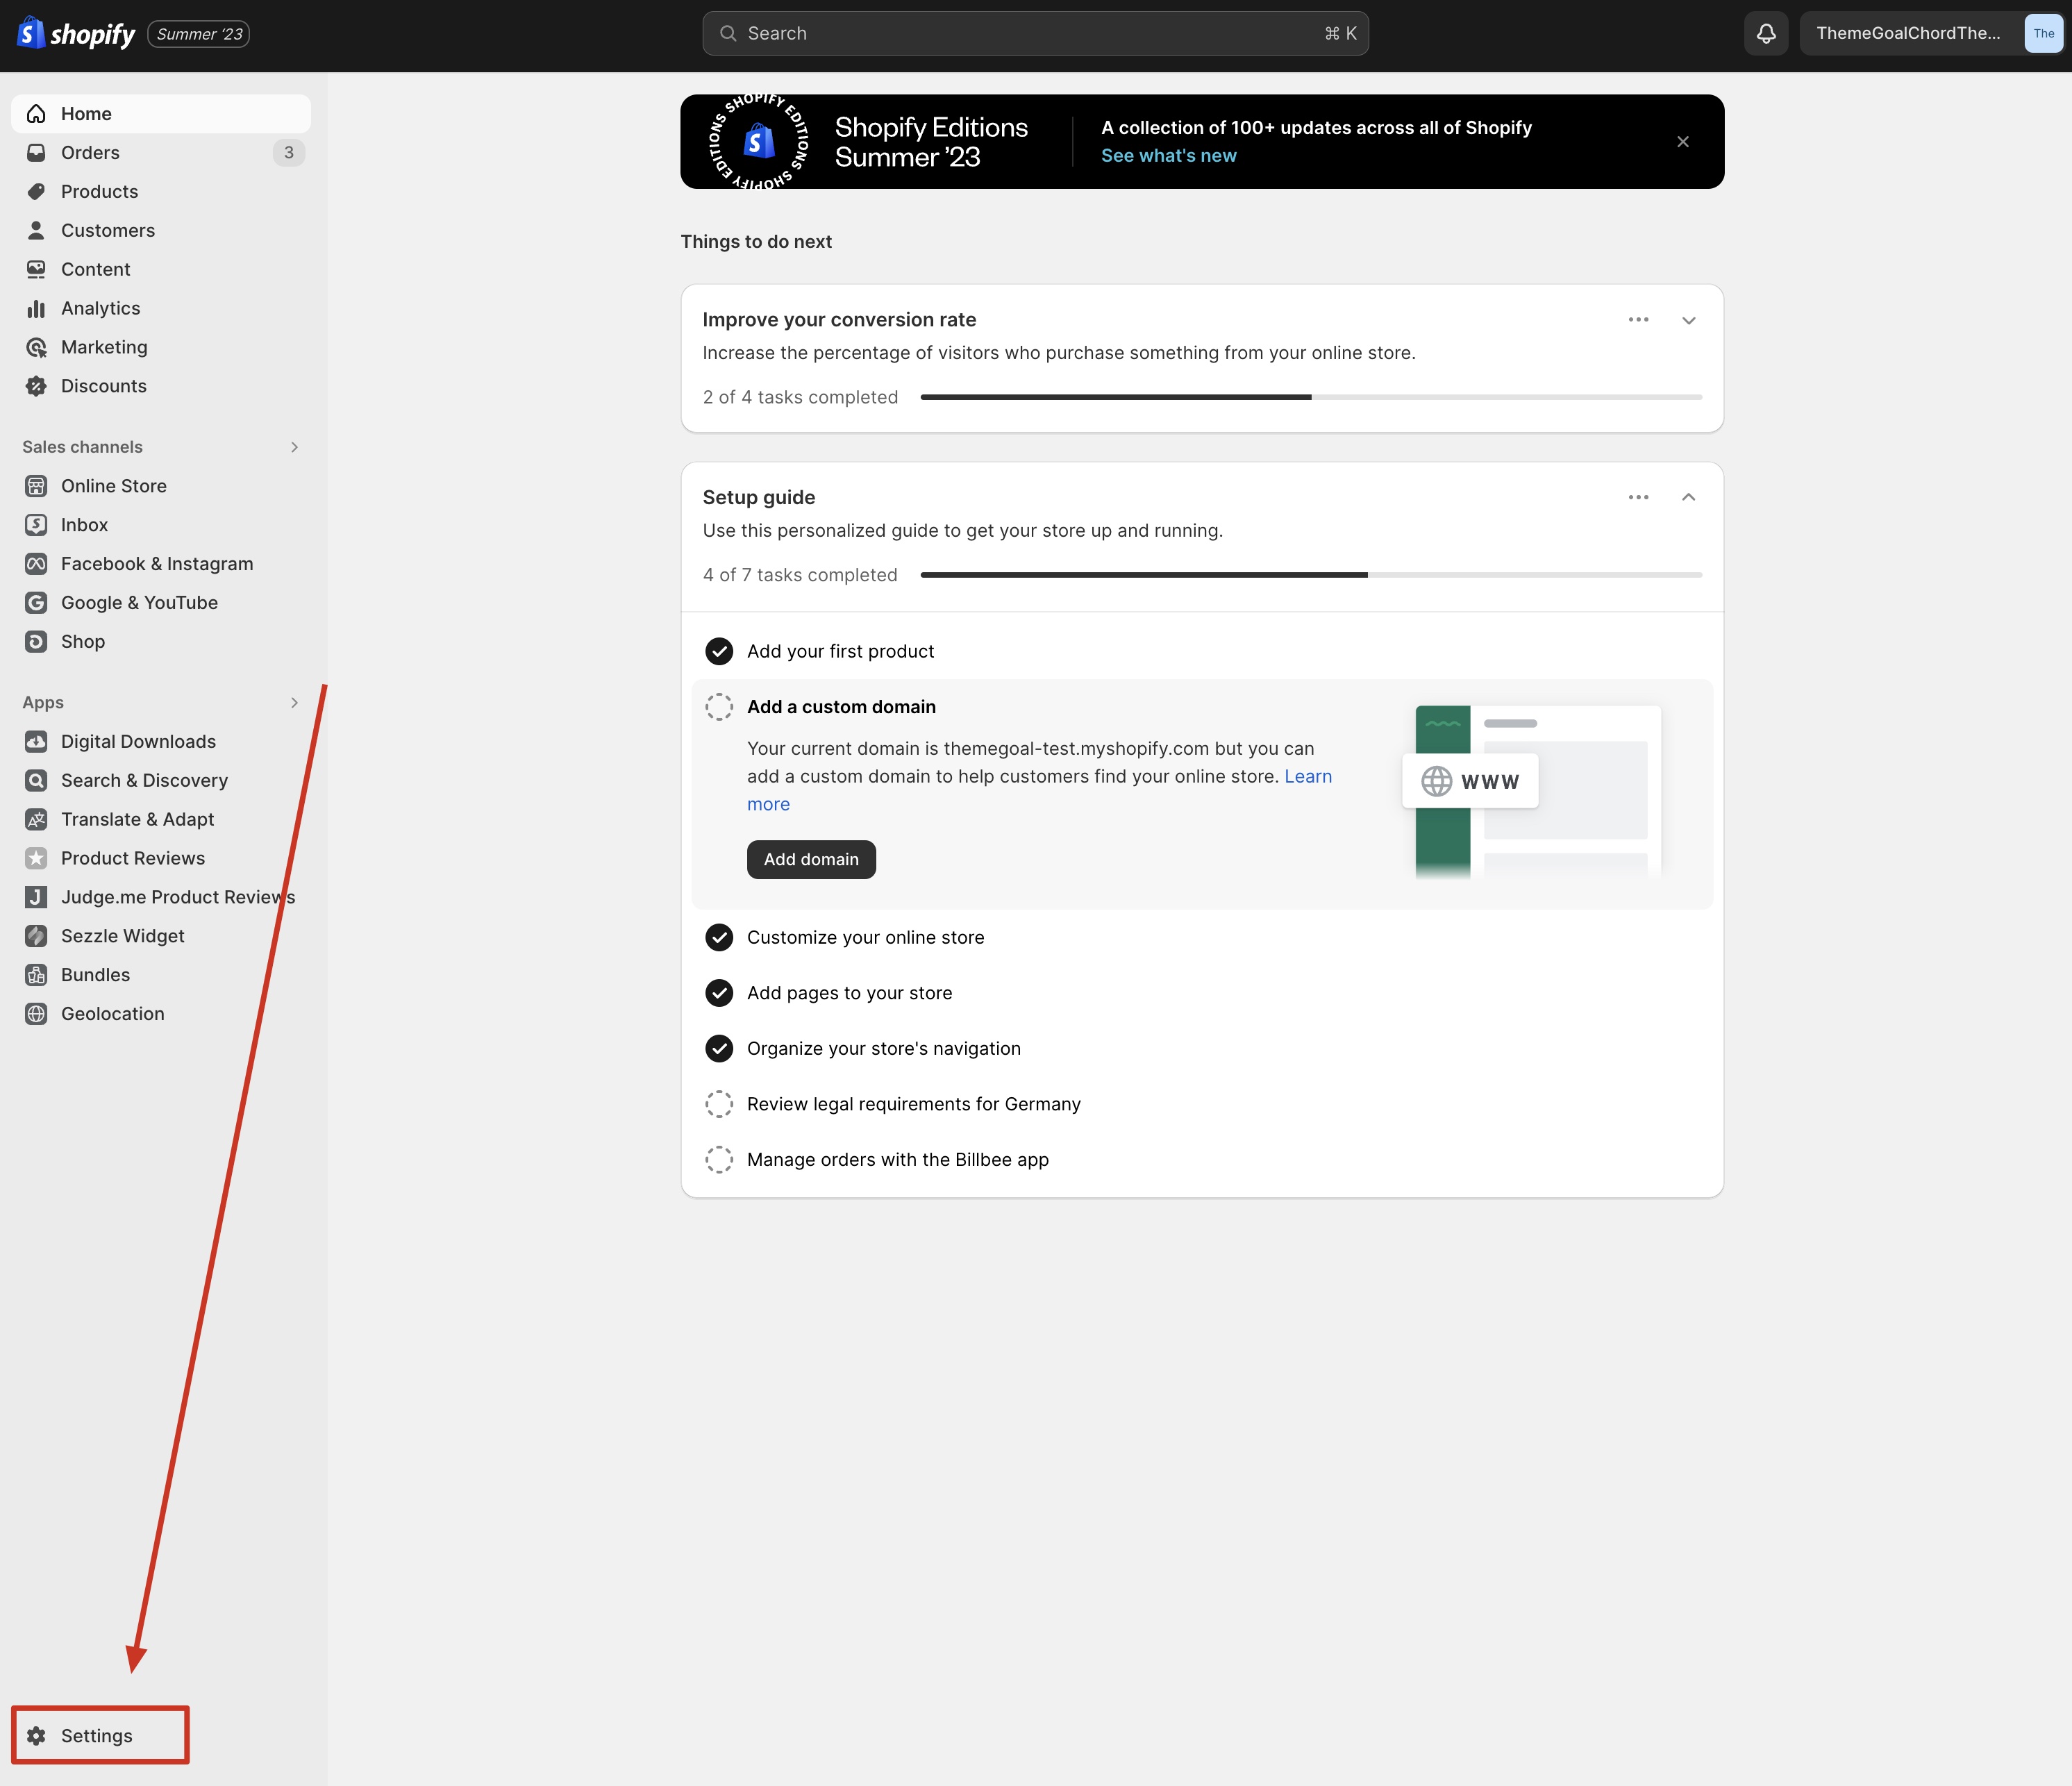The image size is (2072, 1786).
Task: Uncheck the Add your first product task
Action: [x=719, y=651]
